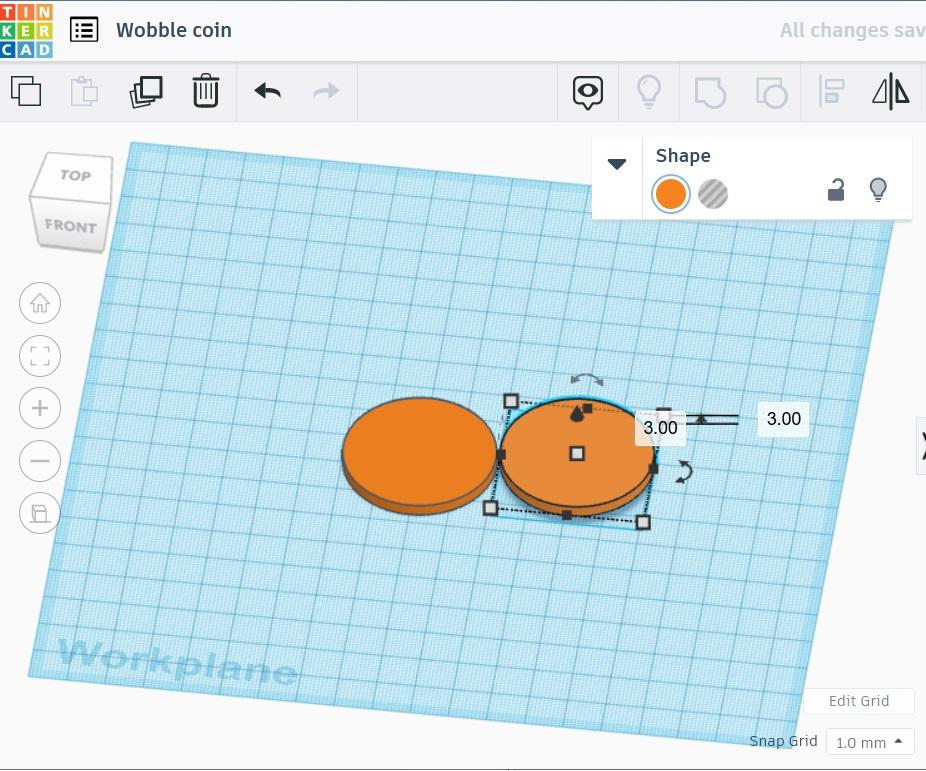Image resolution: width=926 pixels, height=771 pixels.
Task: Click Fit all in view icon
Action: [40, 356]
